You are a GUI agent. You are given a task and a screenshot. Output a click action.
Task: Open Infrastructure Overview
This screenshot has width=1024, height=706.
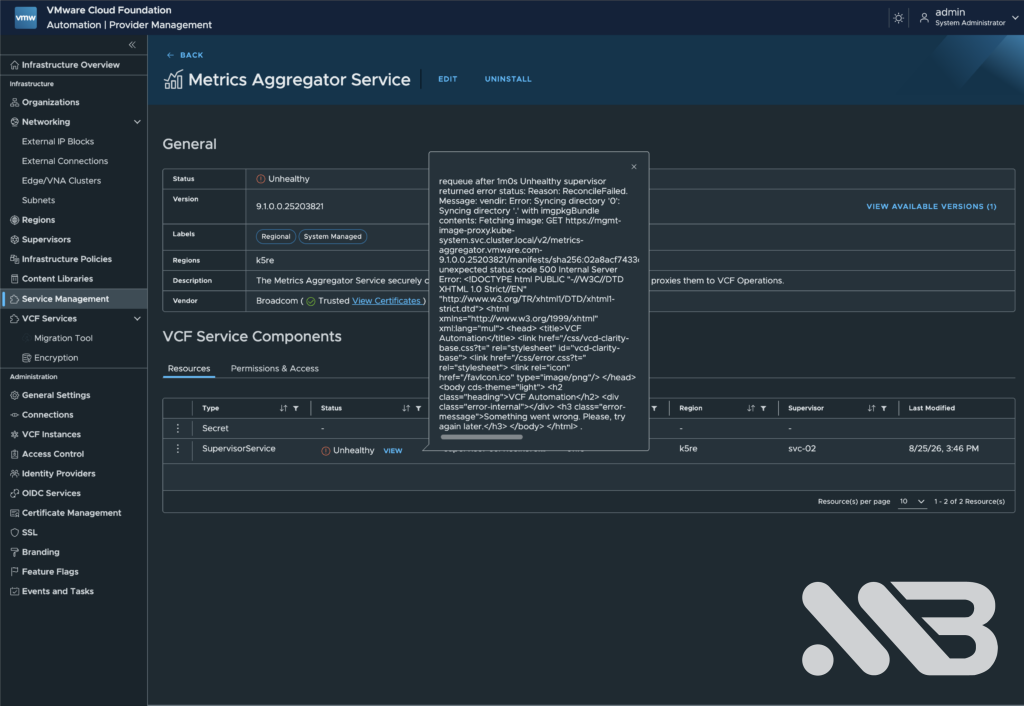coord(71,65)
